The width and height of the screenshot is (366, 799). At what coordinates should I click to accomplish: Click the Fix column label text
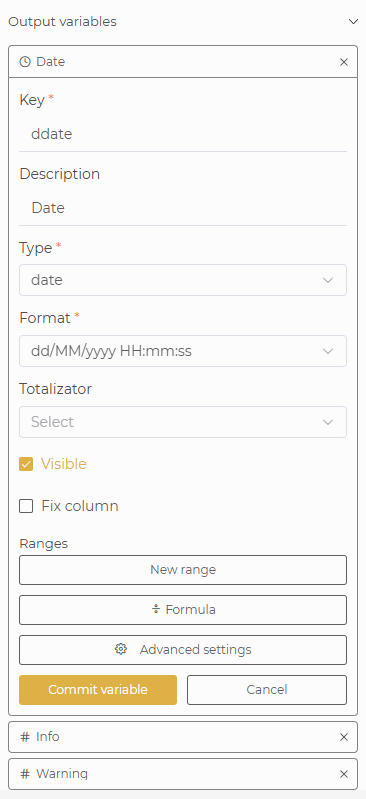(x=80, y=506)
